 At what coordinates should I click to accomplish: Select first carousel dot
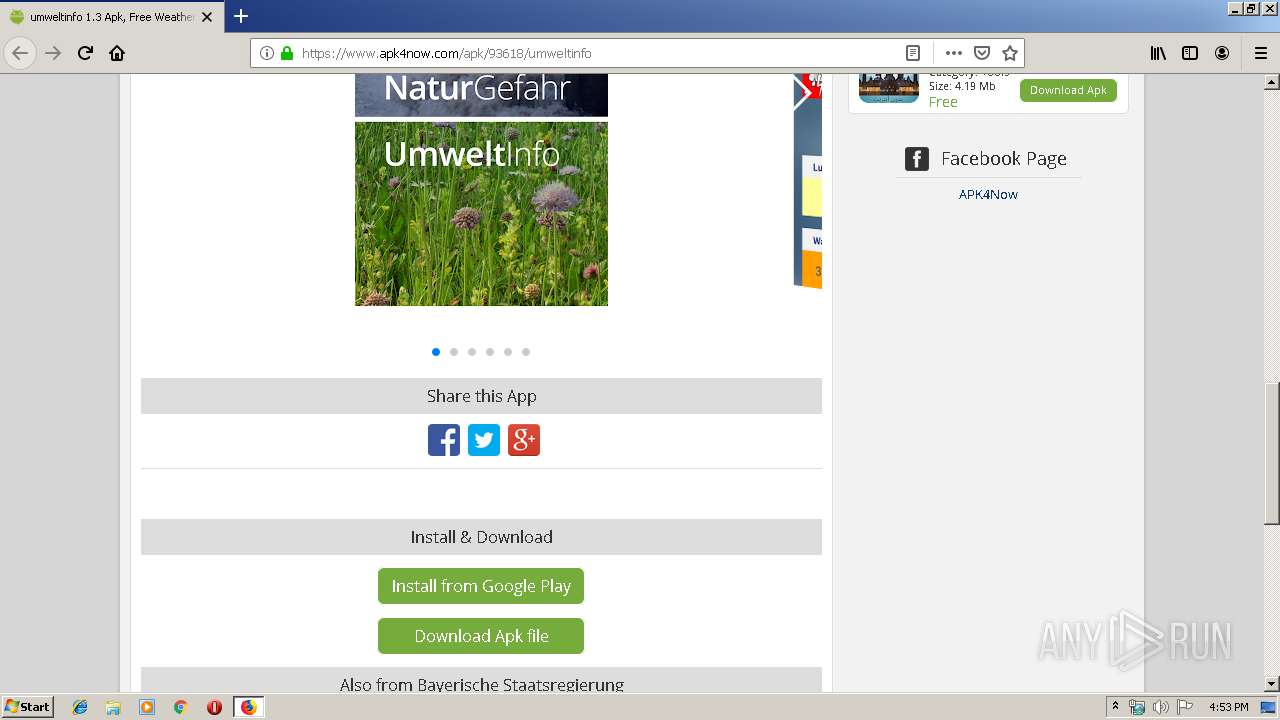click(436, 352)
